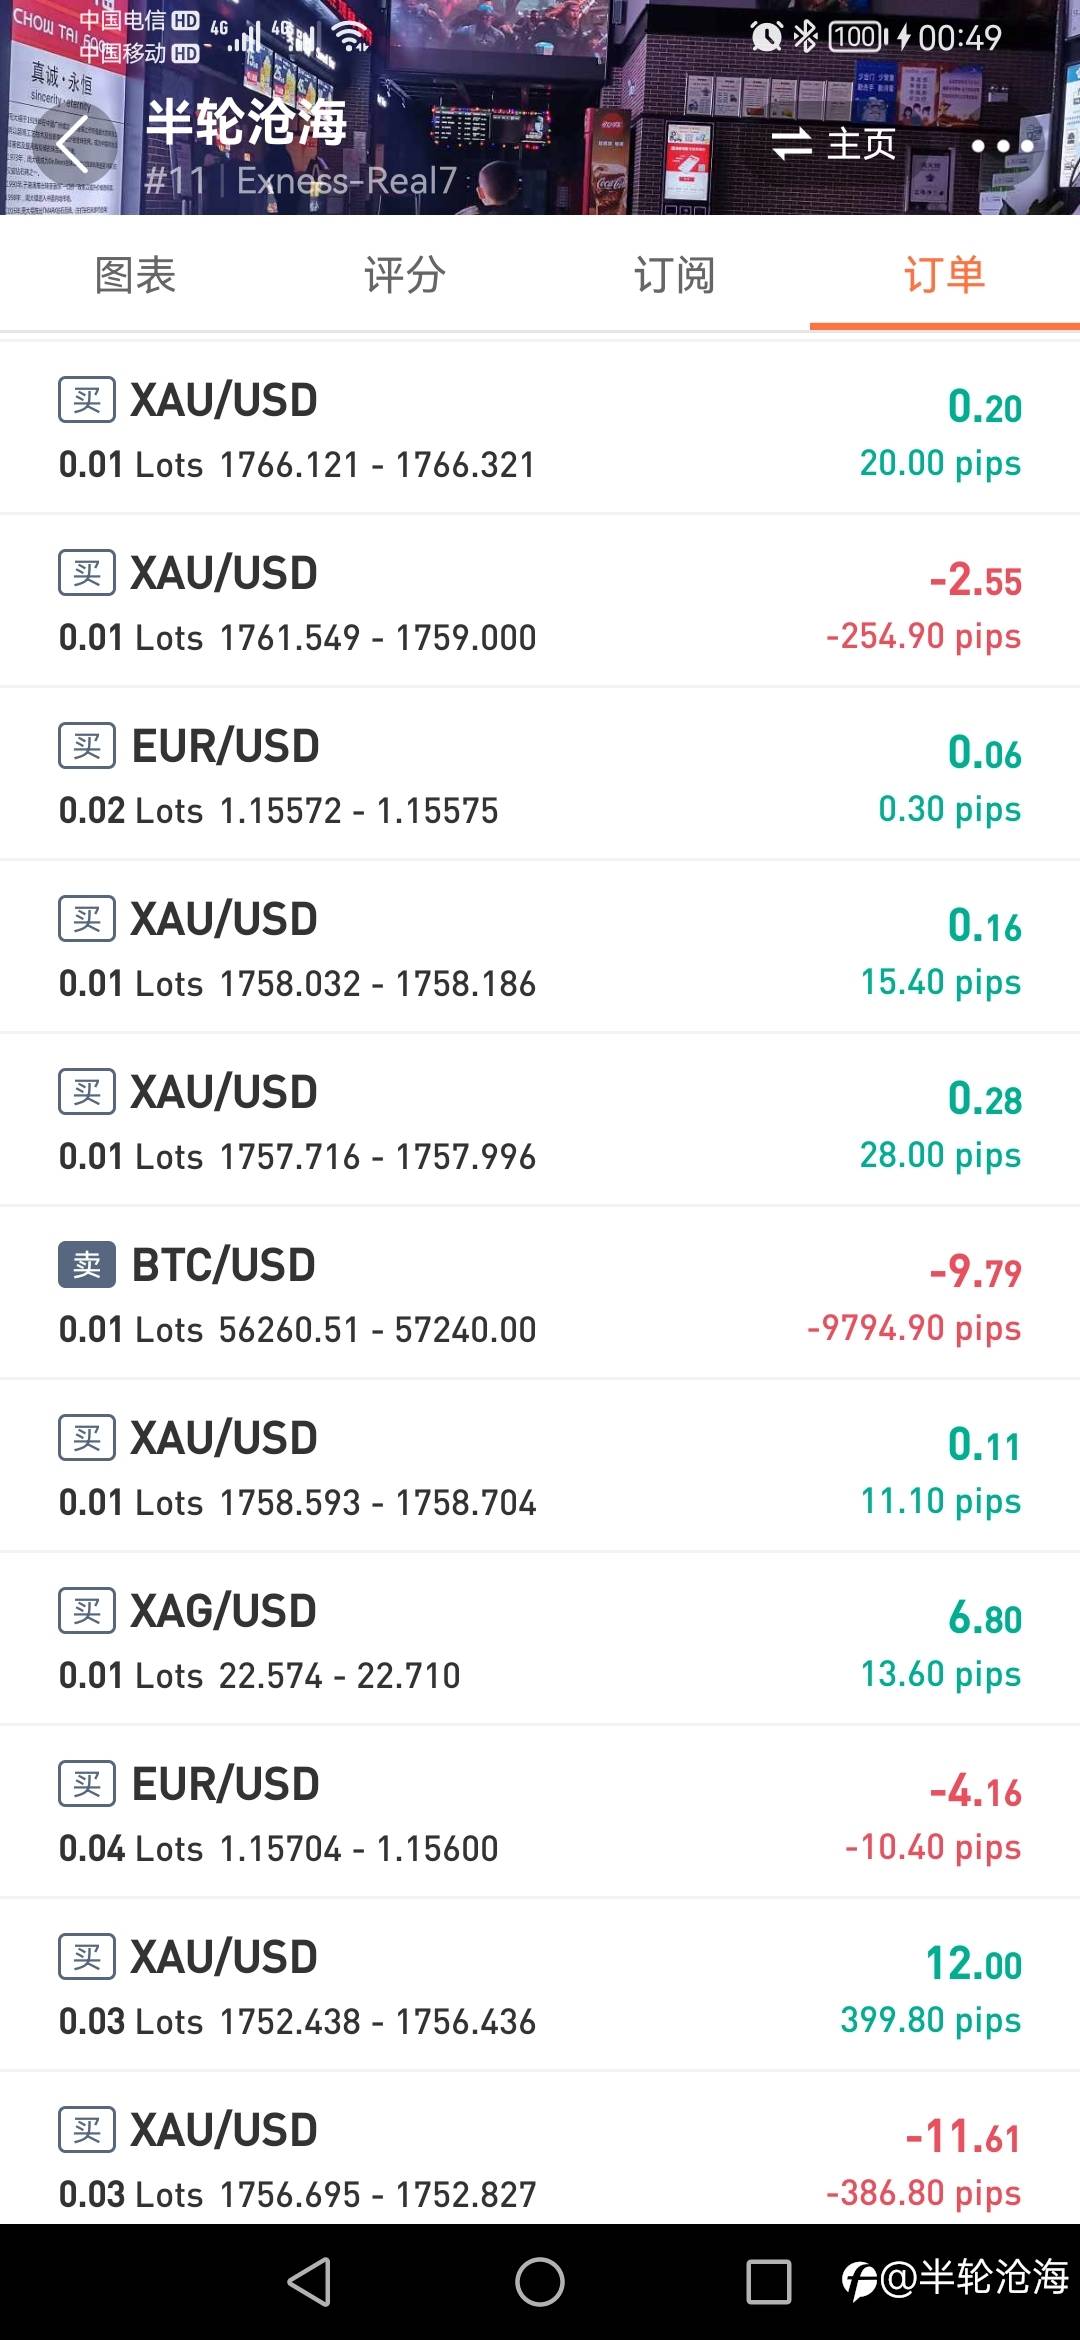Tap the Android home circle button
This screenshot has width=1080, height=2340.
pyautogui.click(x=540, y=2281)
